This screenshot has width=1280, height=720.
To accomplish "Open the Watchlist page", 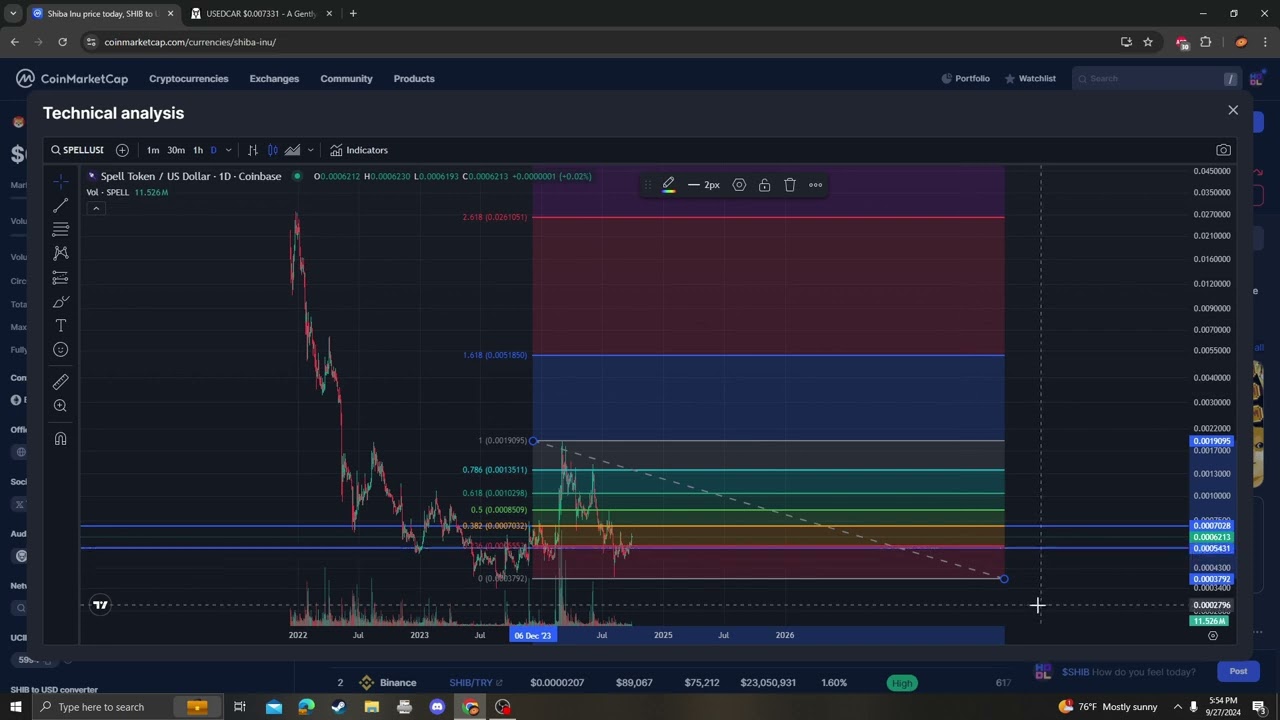I will click(x=1031, y=78).
